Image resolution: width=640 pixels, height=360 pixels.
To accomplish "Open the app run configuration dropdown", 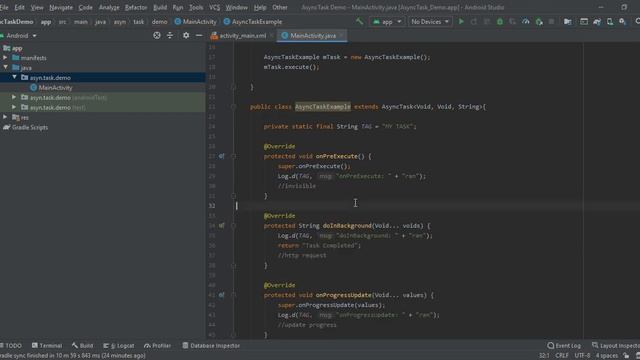I will click(x=387, y=22).
